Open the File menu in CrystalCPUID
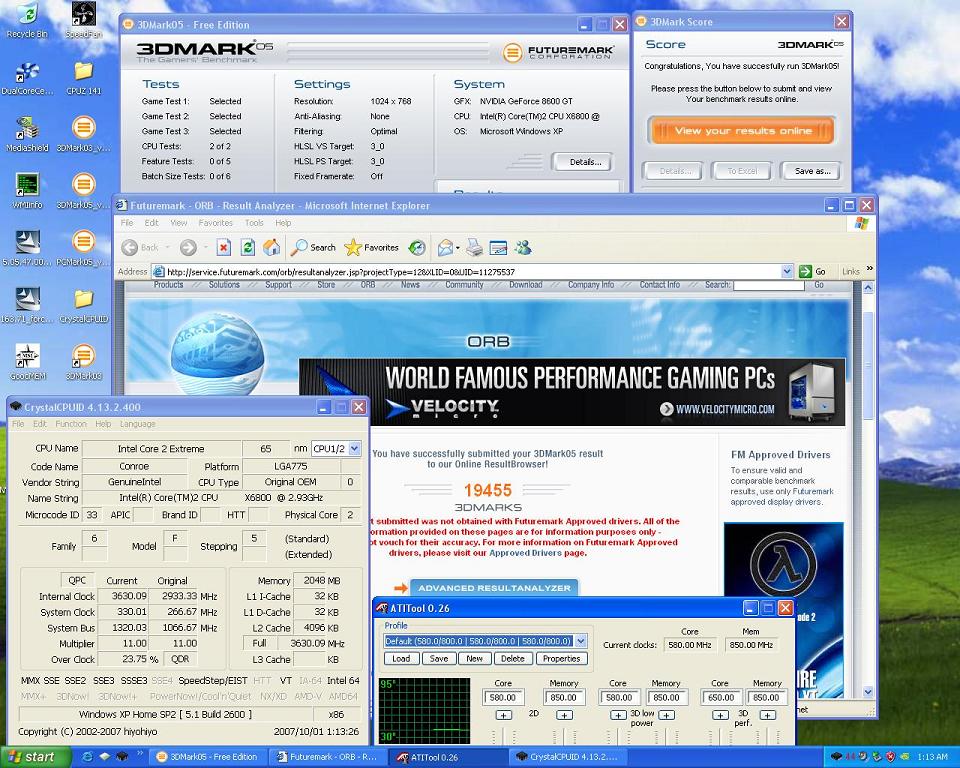This screenshot has width=960, height=768. 18,424
